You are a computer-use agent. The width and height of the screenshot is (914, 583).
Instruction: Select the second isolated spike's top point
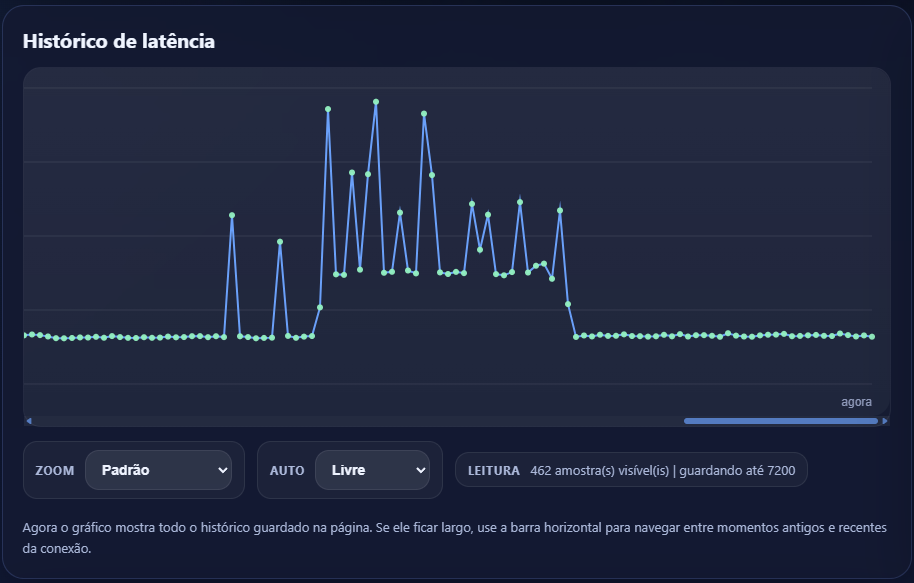point(280,242)
